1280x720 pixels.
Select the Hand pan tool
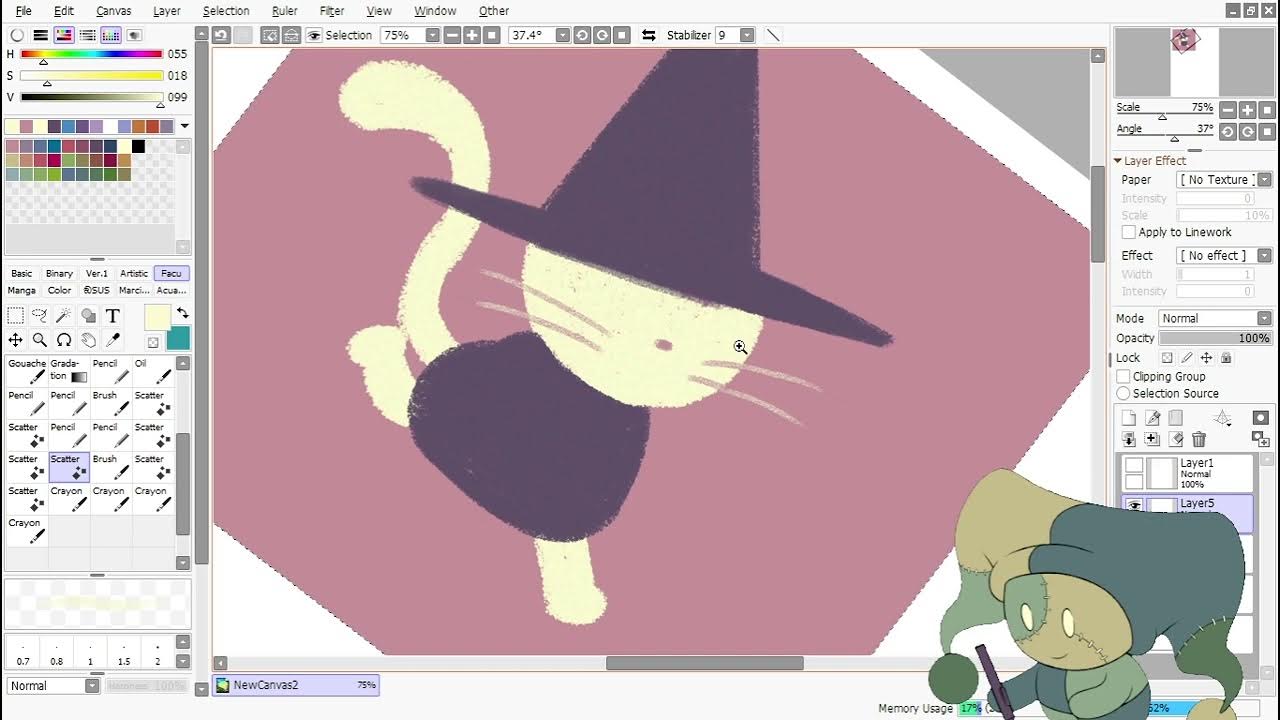tap(88, 340)
